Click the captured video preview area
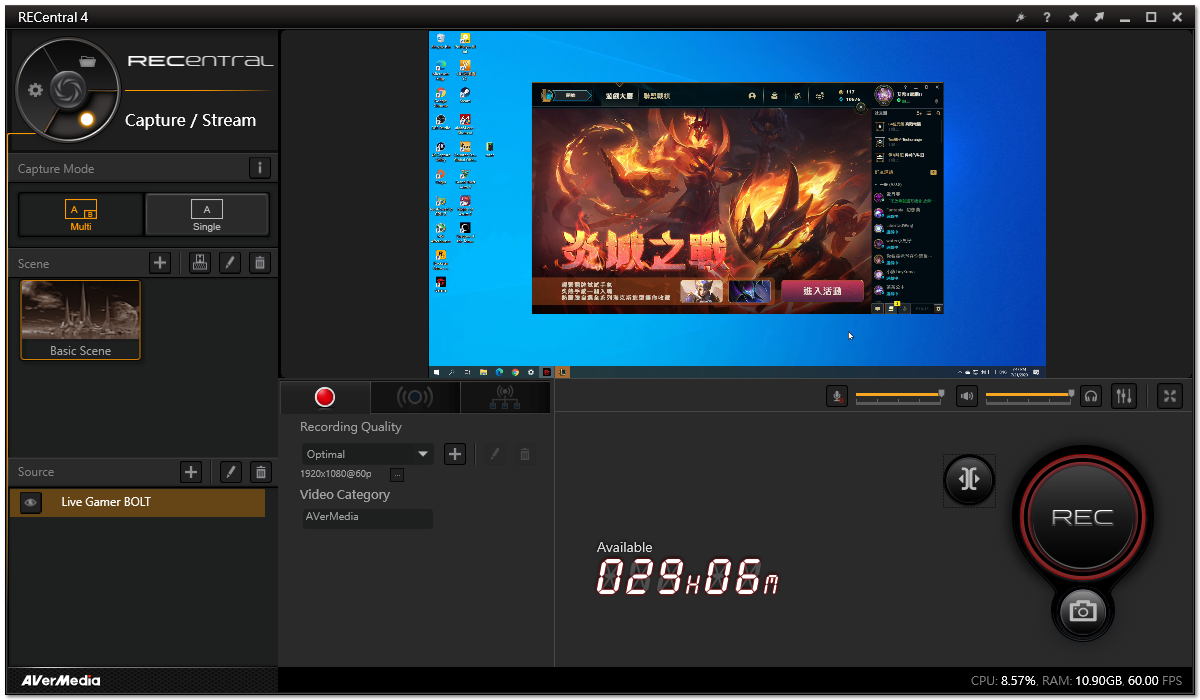The width and height of the screenshot is (1200, 700). point(737,204)
